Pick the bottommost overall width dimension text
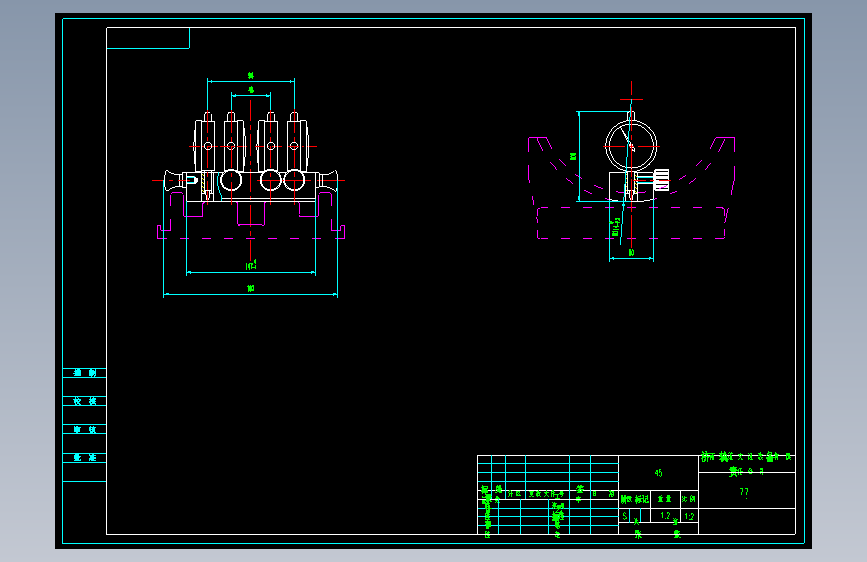The width and height of the screenshot is (867, 562). [x=250, y=288]
